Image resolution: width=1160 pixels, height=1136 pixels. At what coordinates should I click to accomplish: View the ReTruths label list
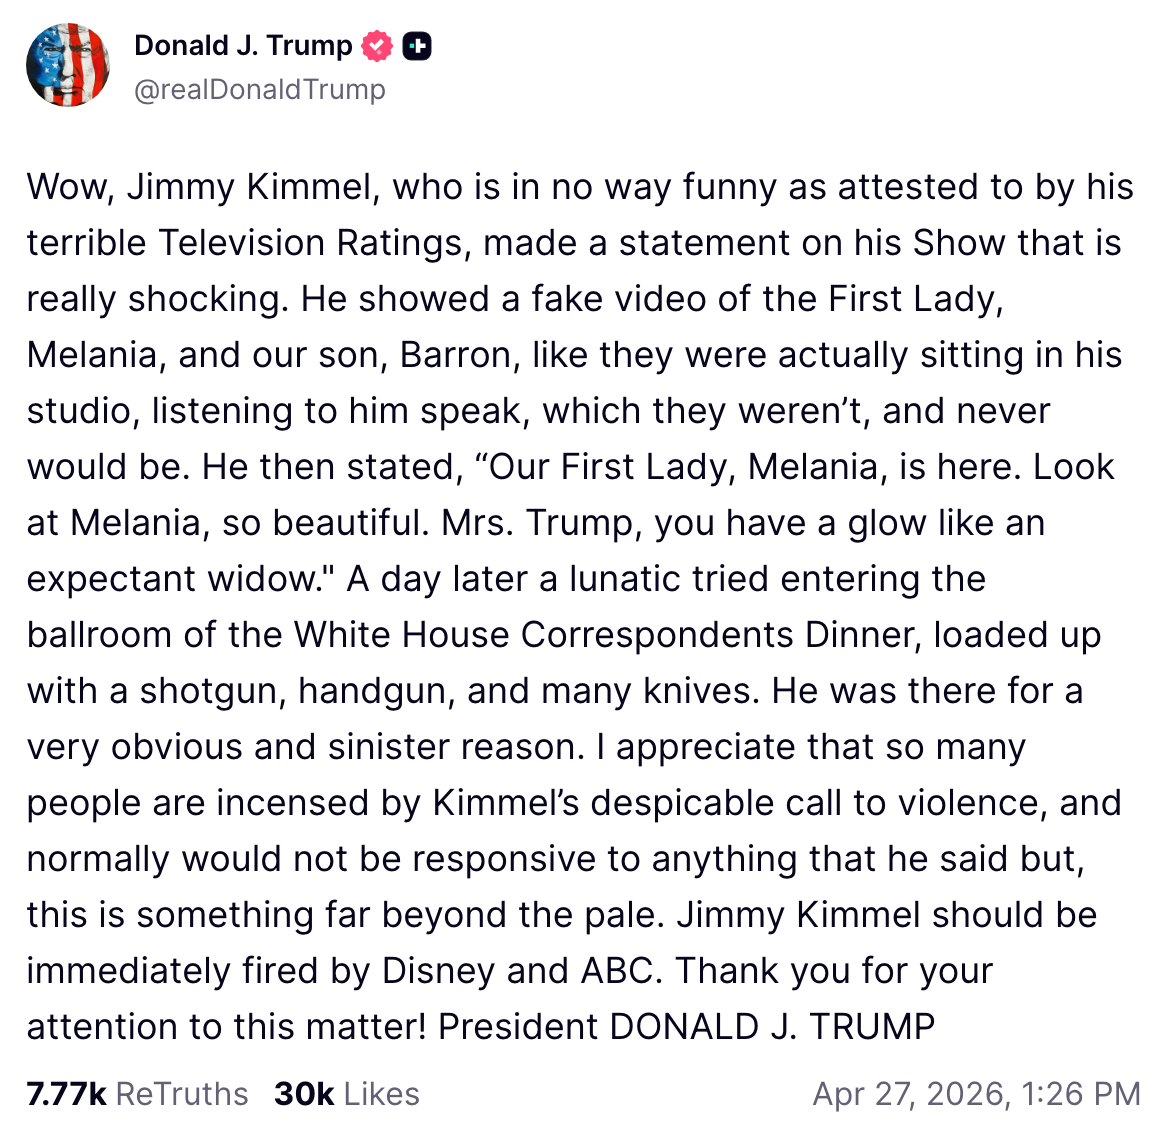click(x=182, y=1094)
